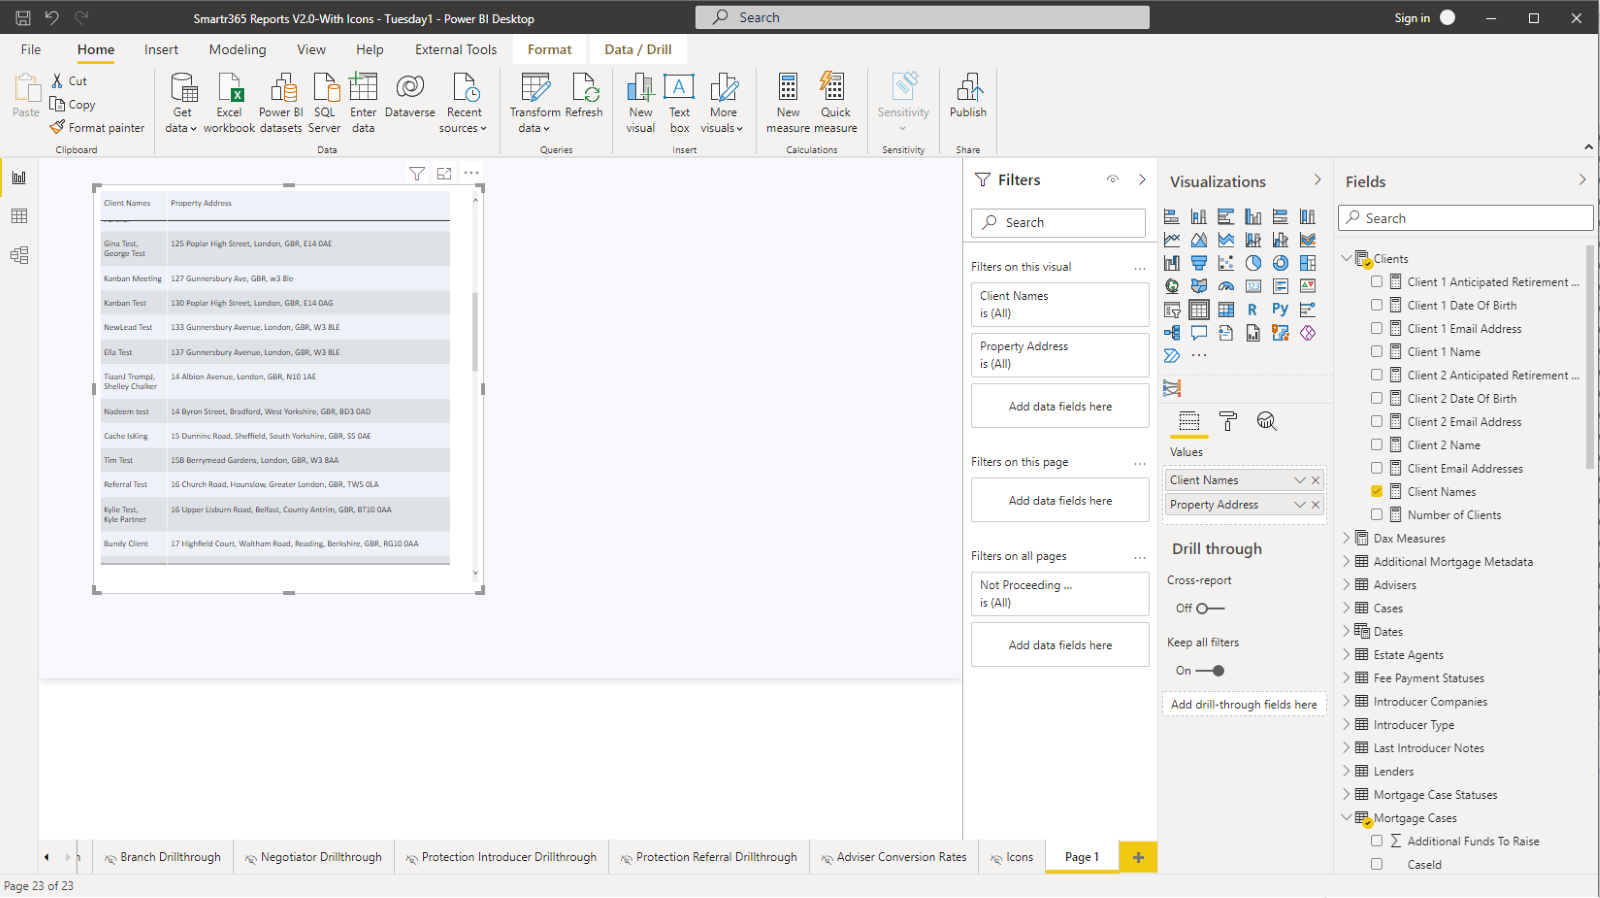Collapse the Filters pane chevron

tap(1142, 180)
